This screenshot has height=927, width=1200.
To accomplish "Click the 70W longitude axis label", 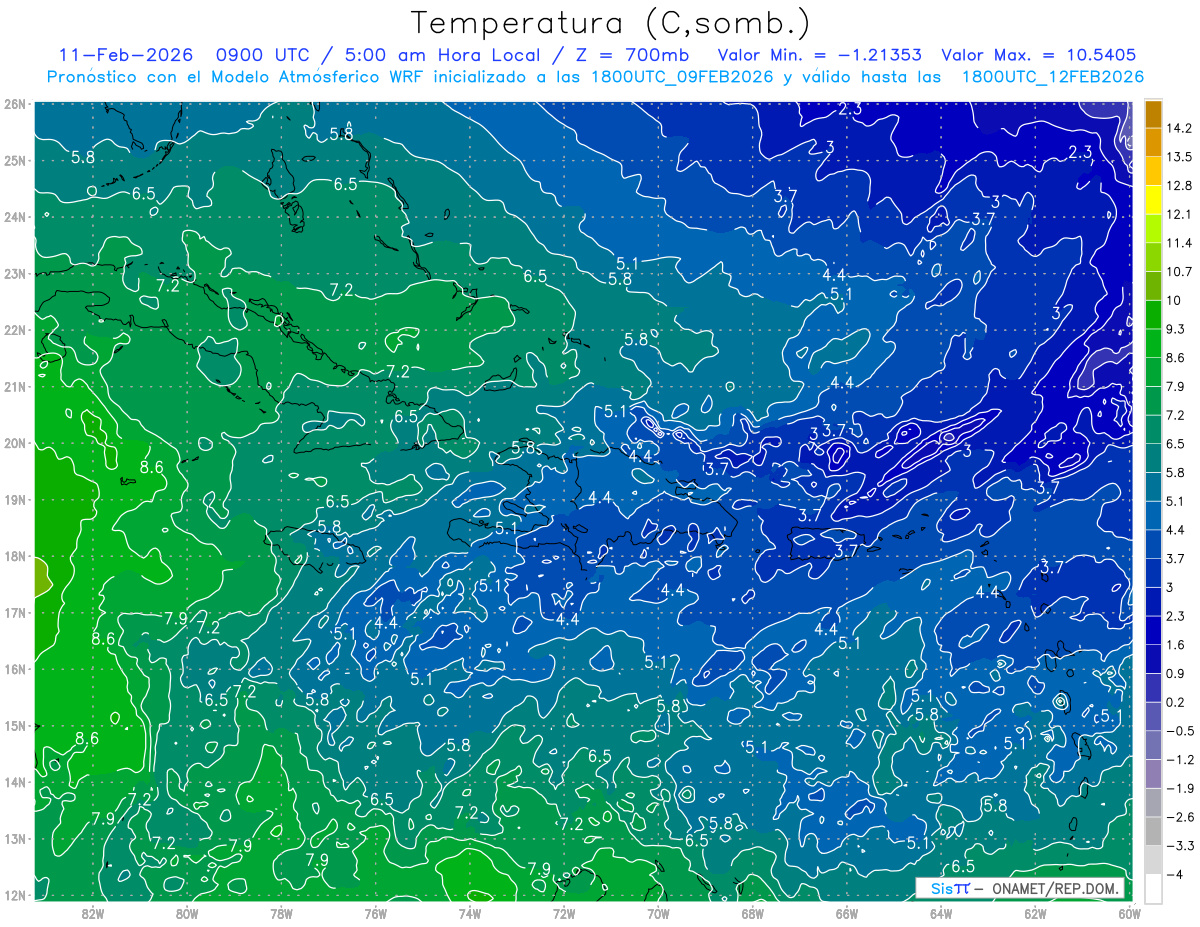I will (657, 913).
